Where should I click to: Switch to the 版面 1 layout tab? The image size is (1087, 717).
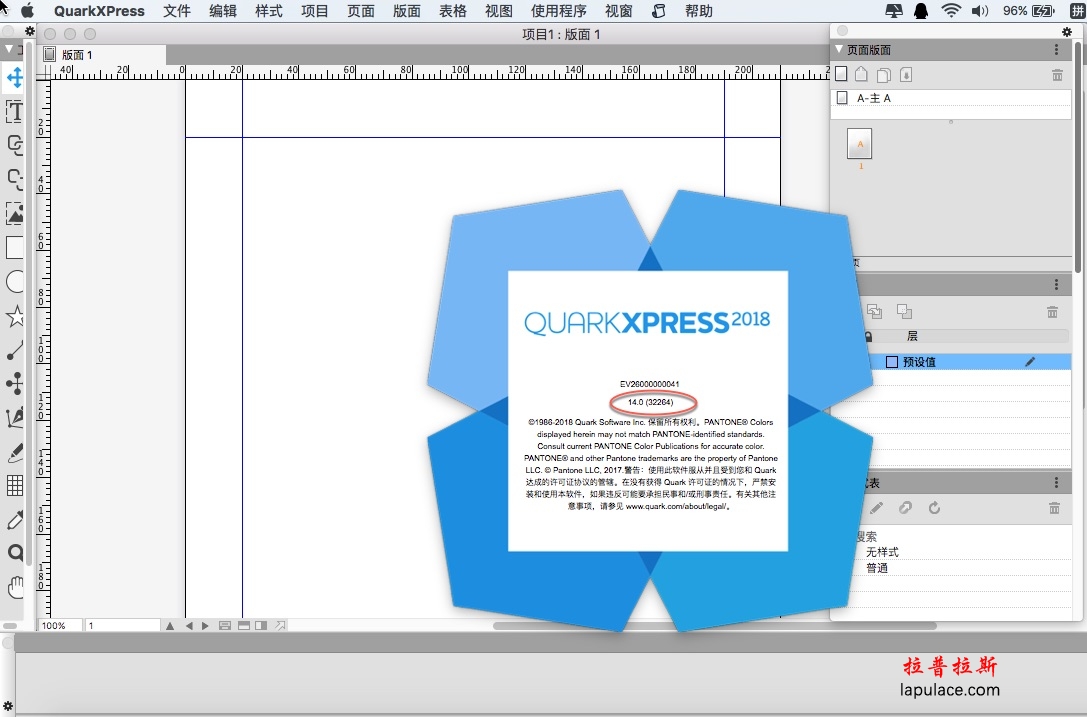pos(103,55)
